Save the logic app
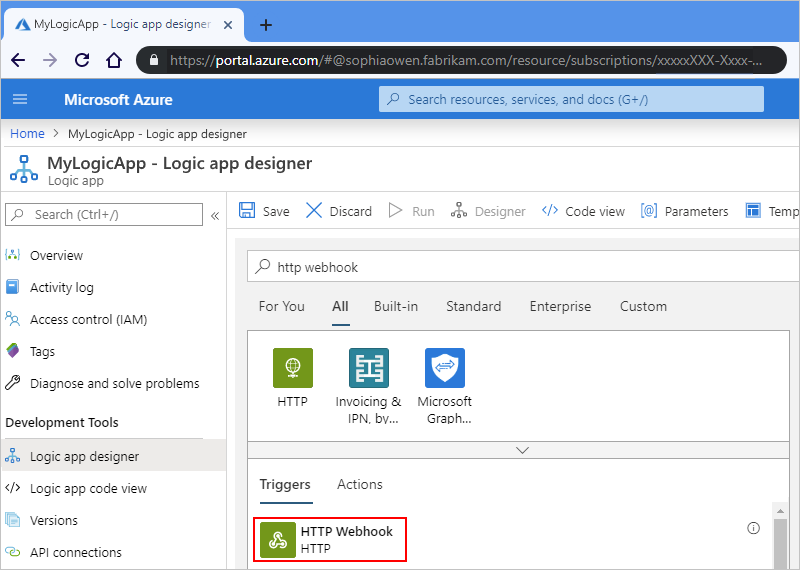Image resolution: width=800 pixels, height=570 pixels. pos(264,211)
